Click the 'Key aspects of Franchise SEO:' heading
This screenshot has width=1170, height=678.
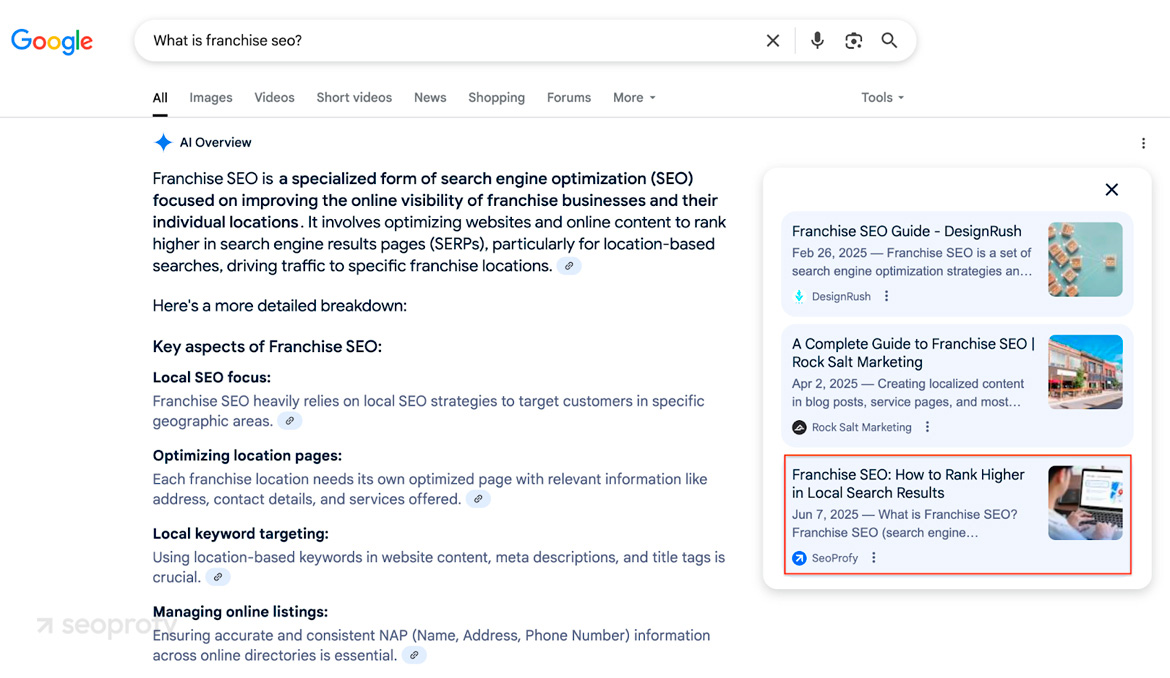click(267, 347)
